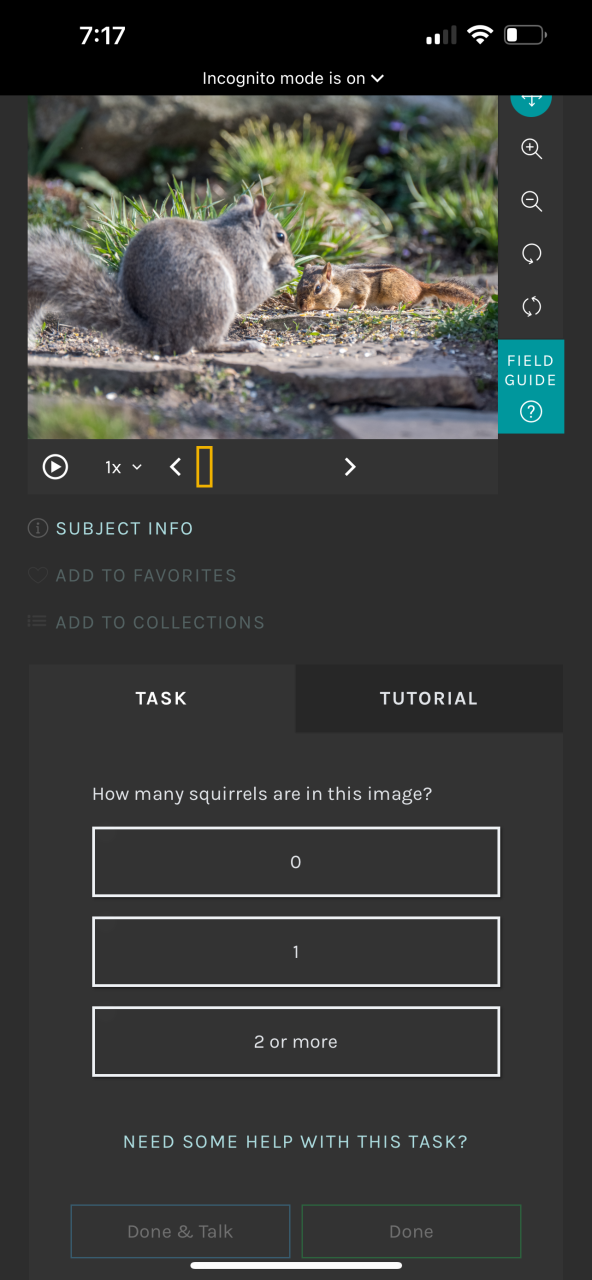Choose the 2 or more option
Screen dimensions: 592x1280
point(296,1042)
